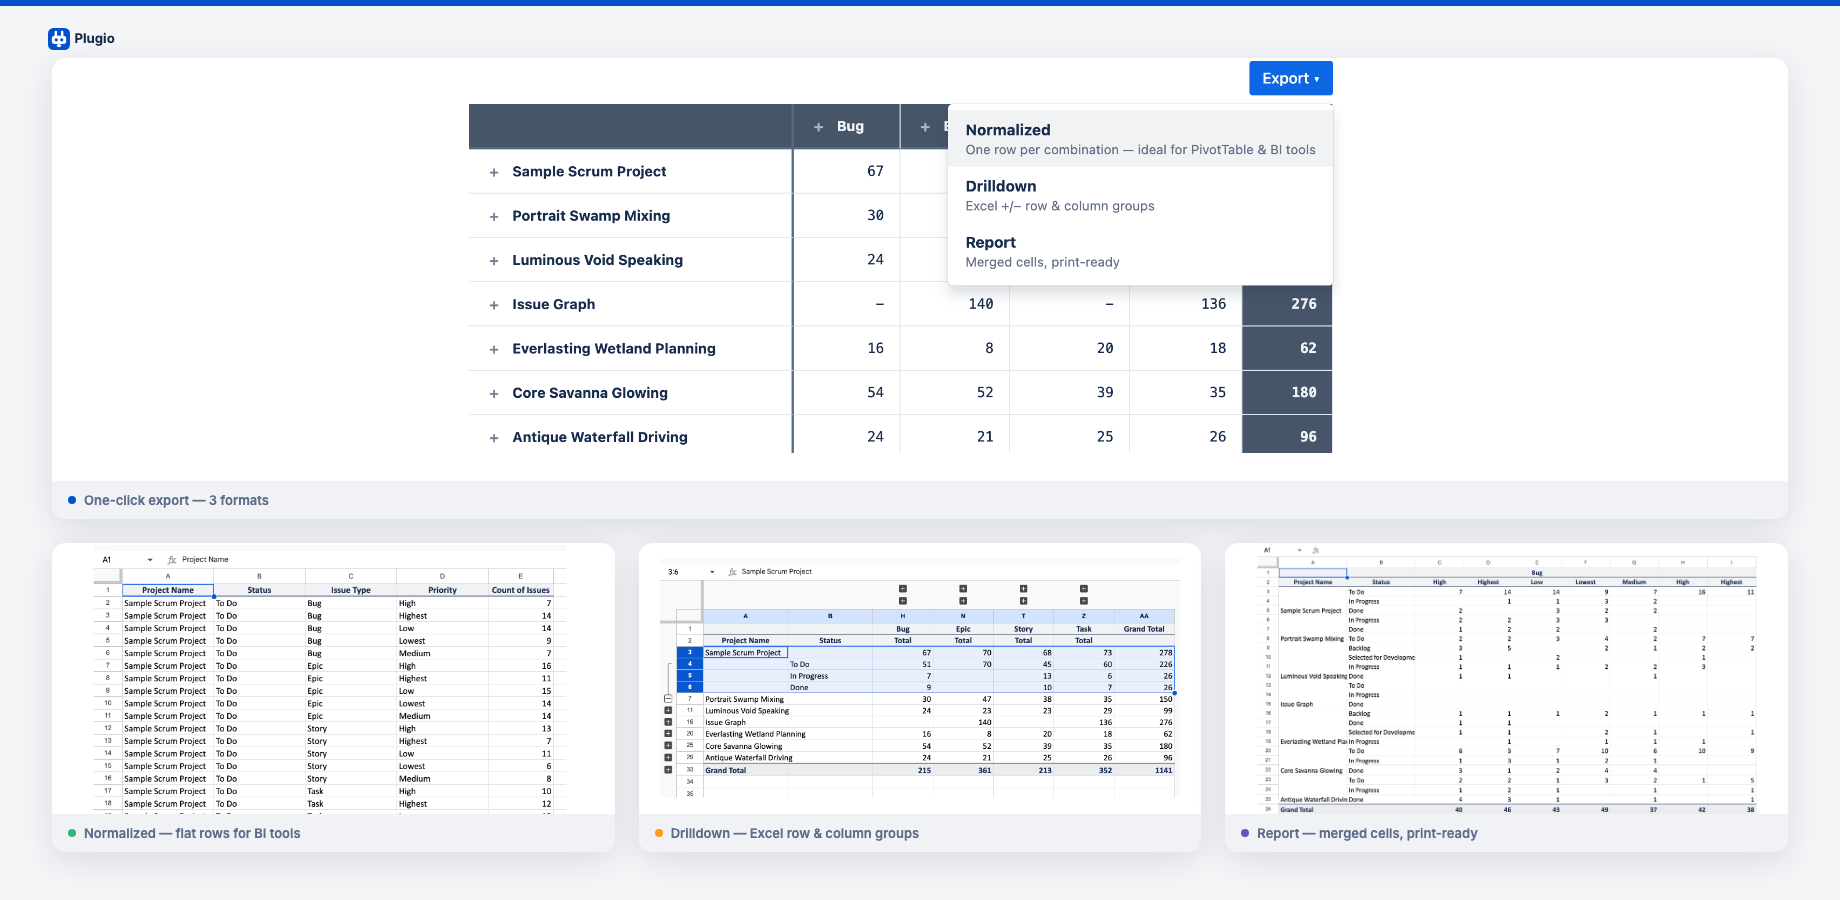Choose the Normalized export option
The width and height of the screenshot is (1840, 900).
[1139, 139]
